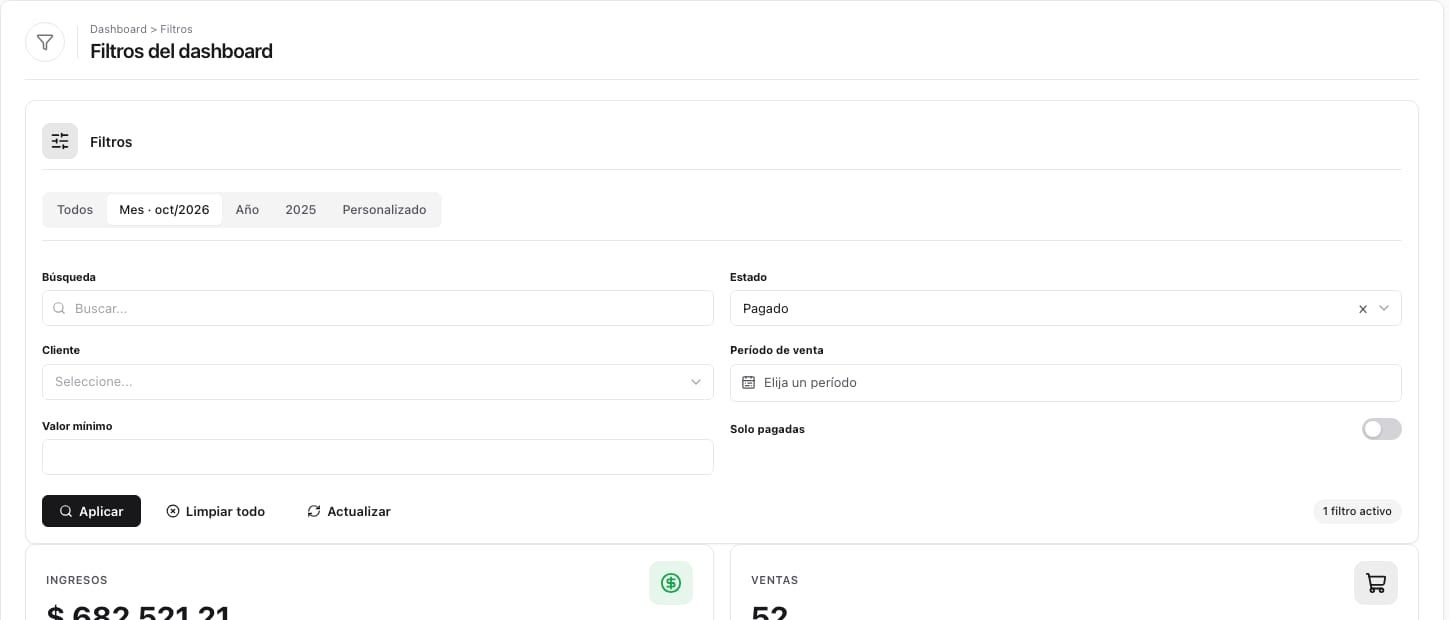
Task: Open the Personalizado tab
Action: click(384, 210)
